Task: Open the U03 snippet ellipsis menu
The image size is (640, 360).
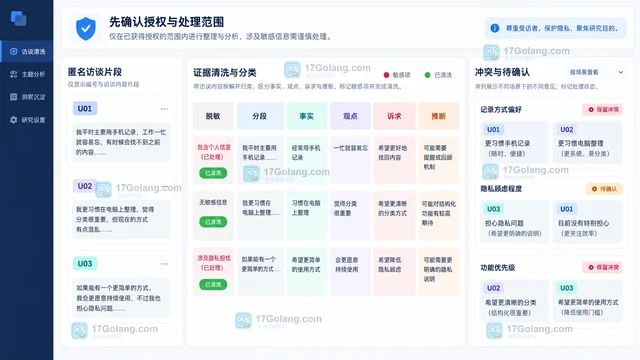Action: click(164, 264)
